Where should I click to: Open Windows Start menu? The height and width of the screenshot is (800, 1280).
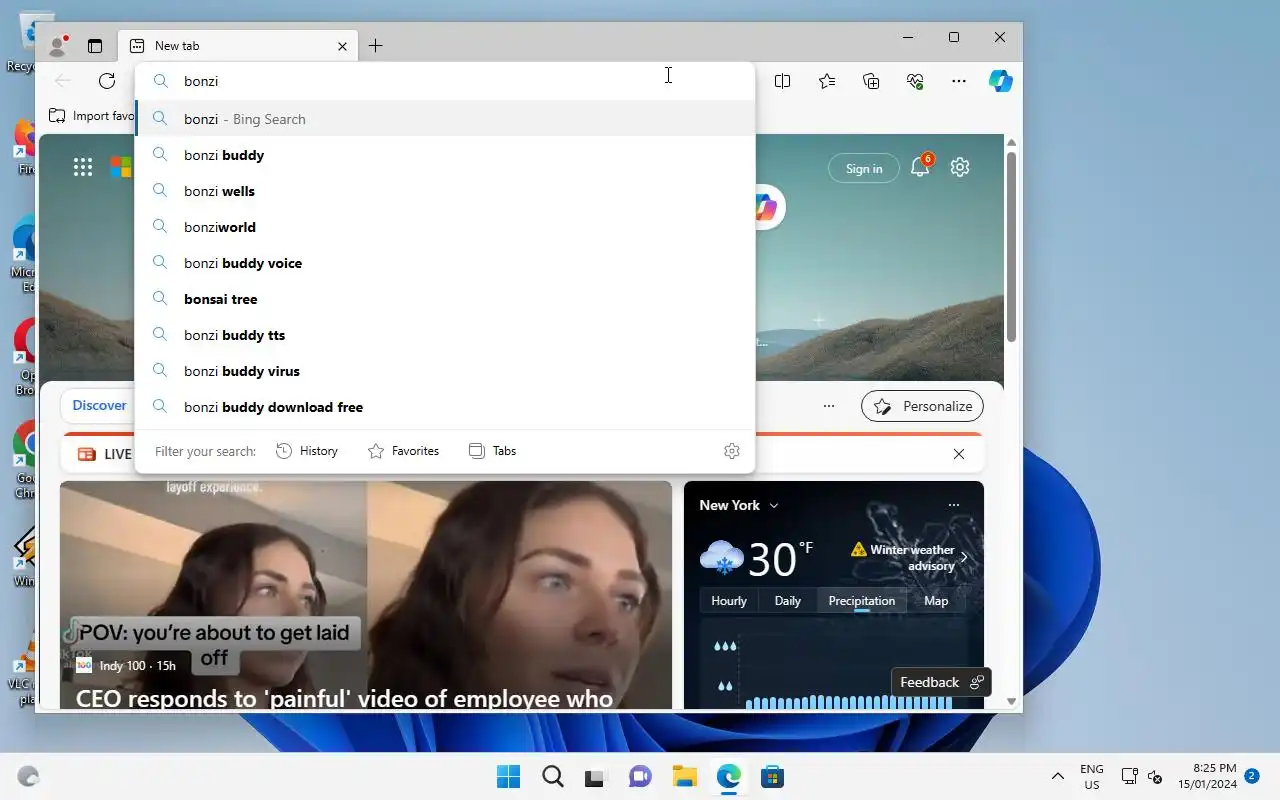508,777
